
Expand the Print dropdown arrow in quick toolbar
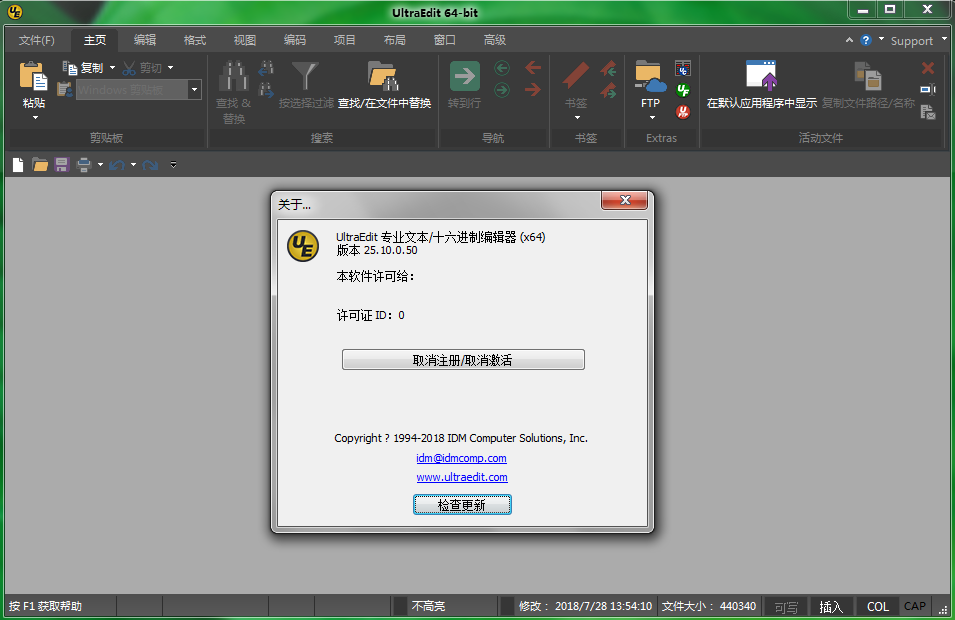coord(100,164)
